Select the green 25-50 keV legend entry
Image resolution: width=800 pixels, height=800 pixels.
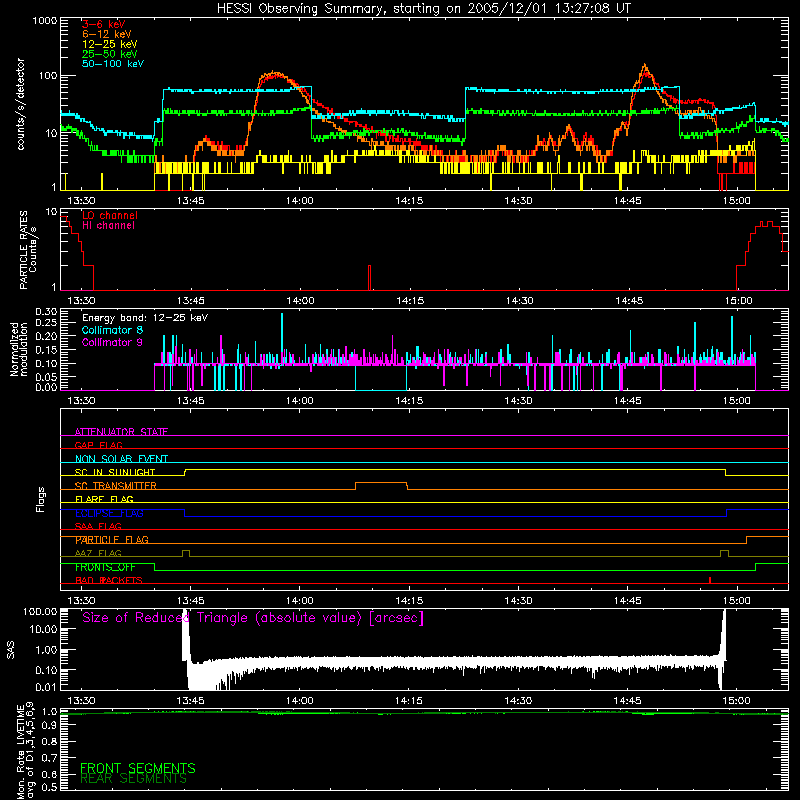110,54
